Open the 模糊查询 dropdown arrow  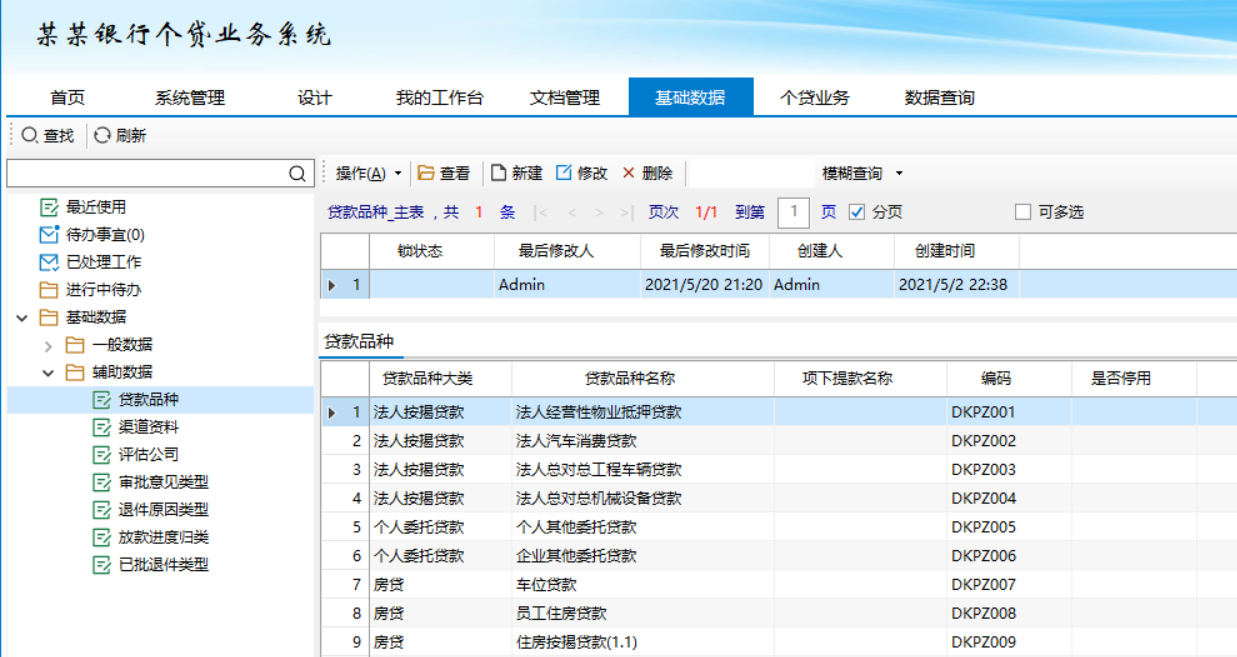point(899,173)
